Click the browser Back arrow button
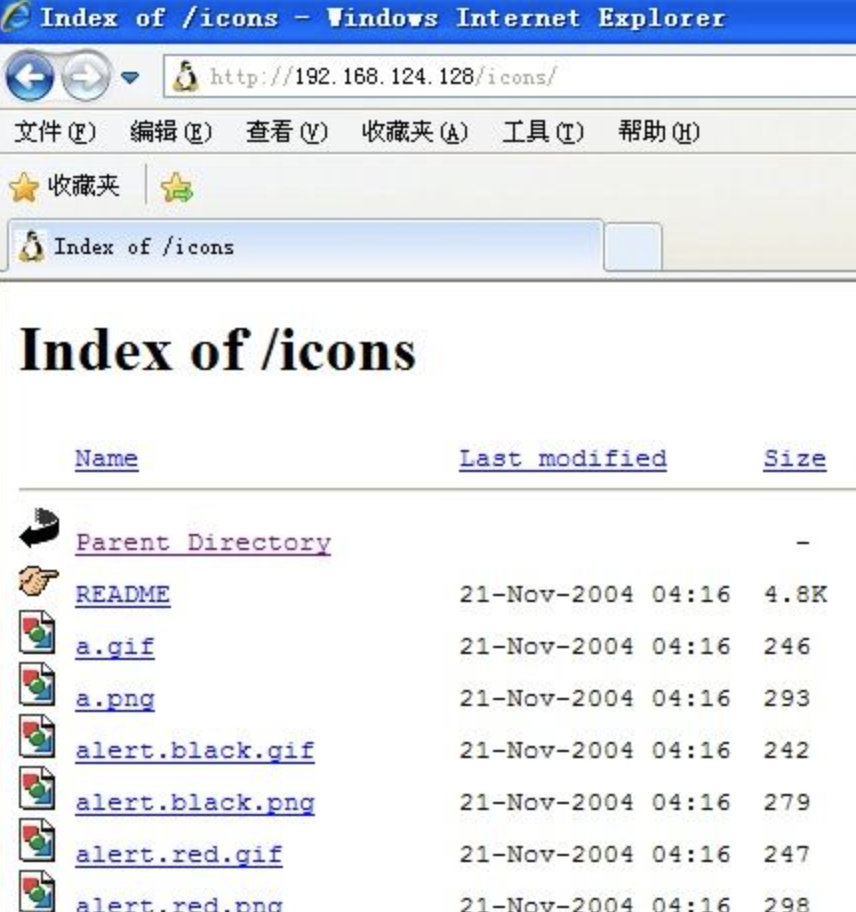Image resolution: width=856 pixels, height=912 pixels. click(30, 76)
